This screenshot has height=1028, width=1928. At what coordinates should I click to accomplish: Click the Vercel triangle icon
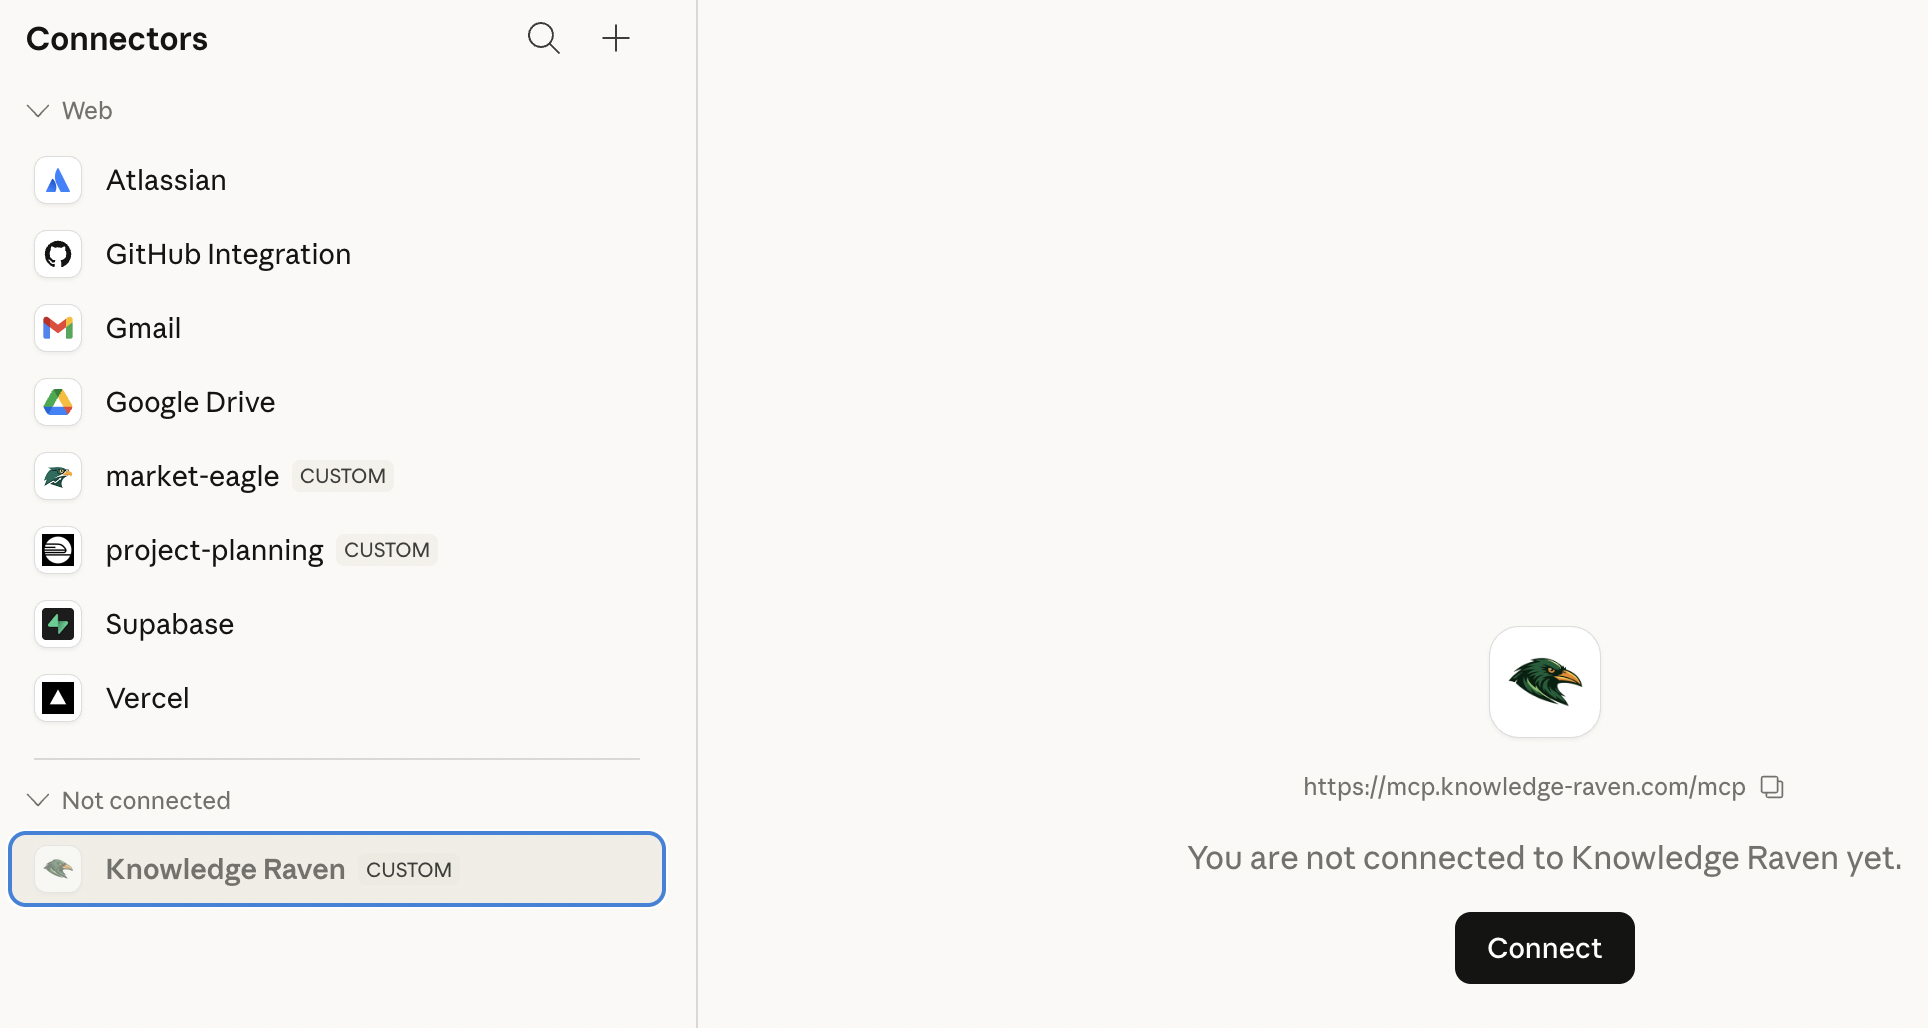point(58,698)
